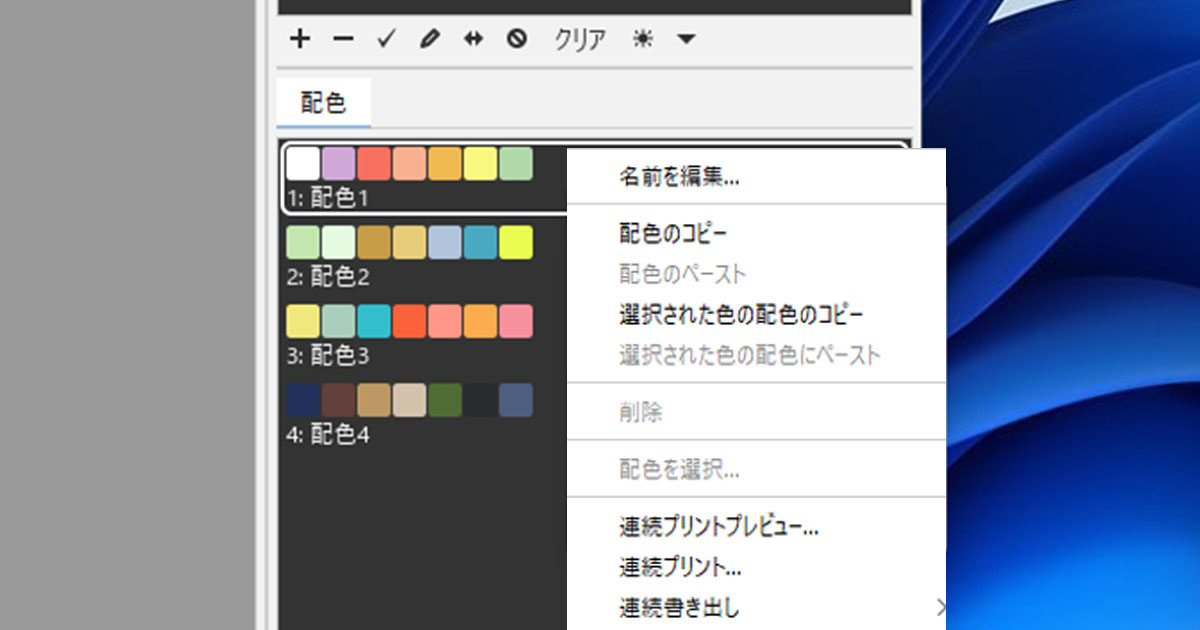
Task: Click the minus icon to remove colorway
Action: (343, 39)
